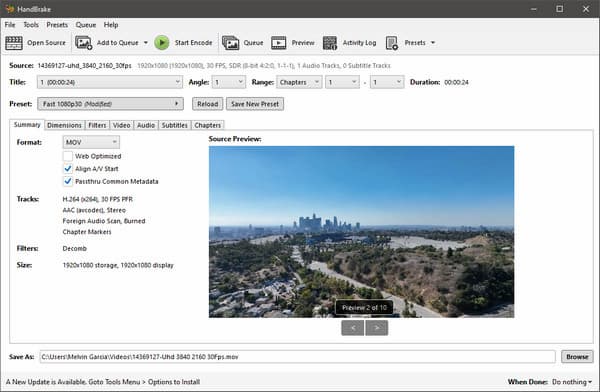Viewport: 600px width, 392px height.
Task: Click the Preview 2 of 10 label
Action: 364,307
